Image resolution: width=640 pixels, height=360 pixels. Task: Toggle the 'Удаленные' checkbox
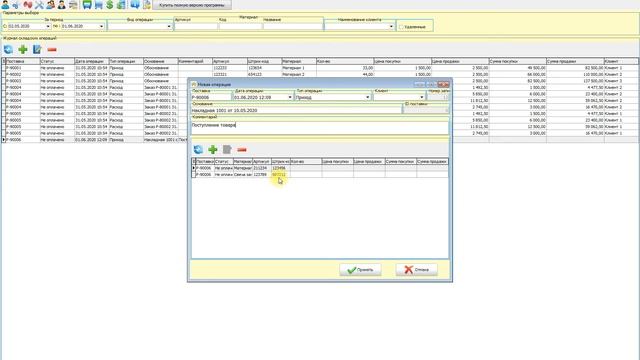[x=401, y=27]
